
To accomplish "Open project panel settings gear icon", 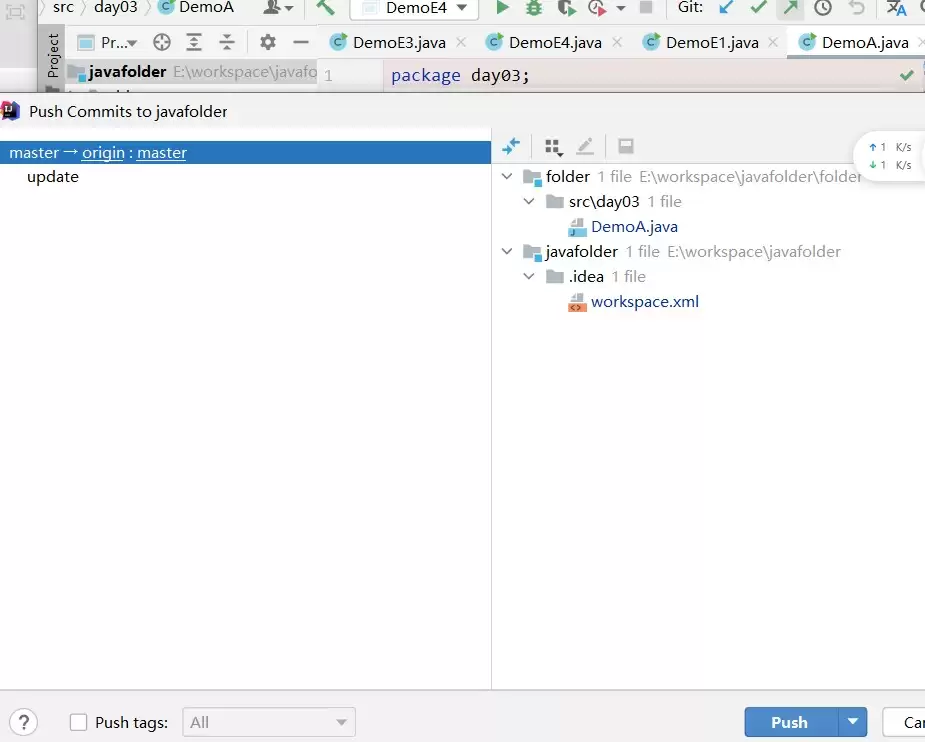I will pyautogui.click(x=267, y=43).
